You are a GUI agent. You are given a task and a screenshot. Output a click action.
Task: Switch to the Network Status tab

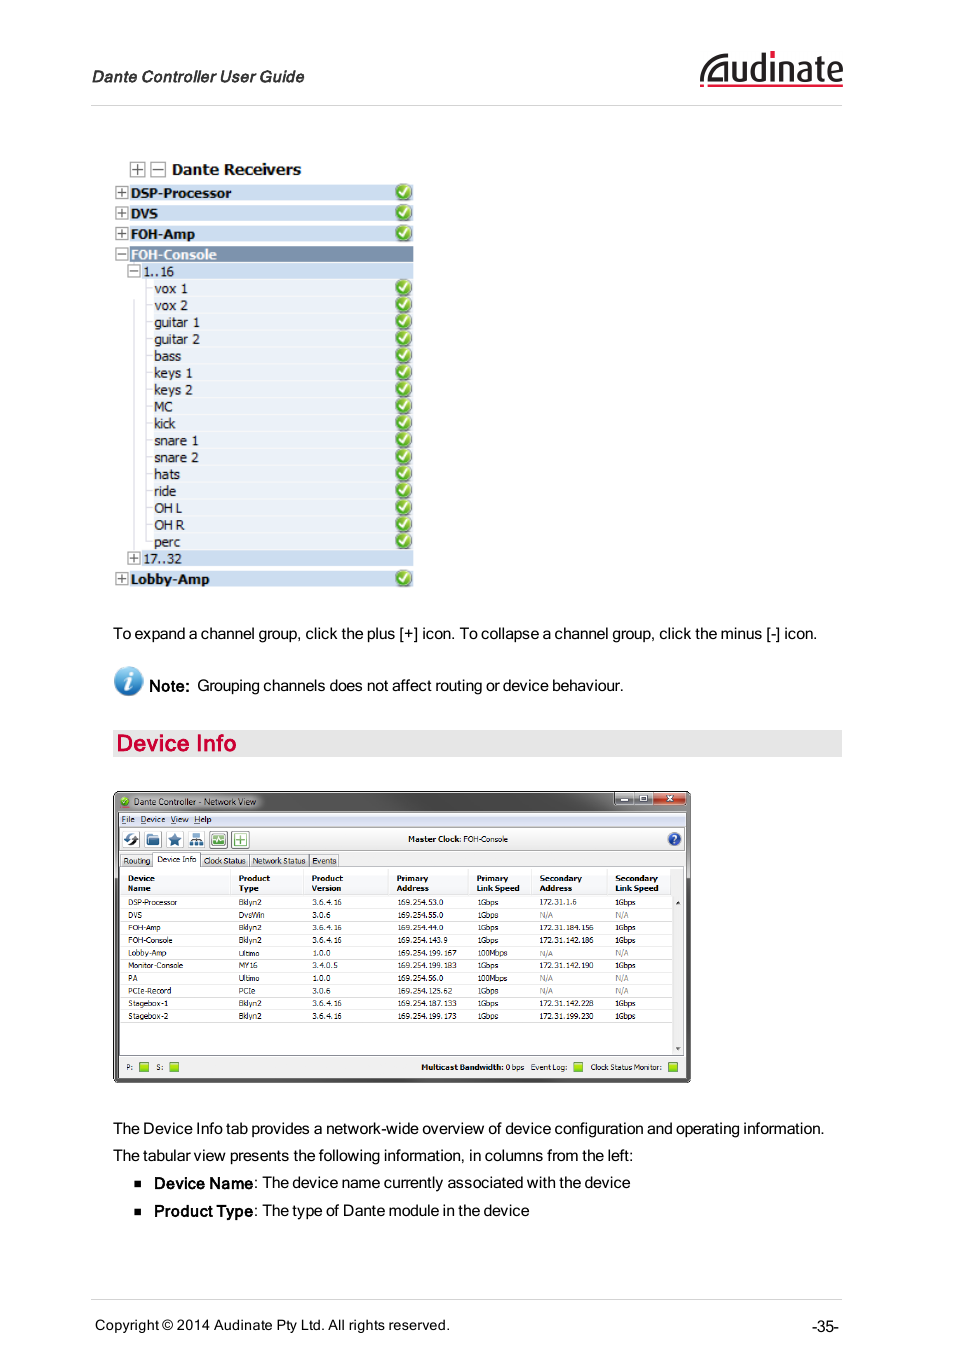[279, 861]
